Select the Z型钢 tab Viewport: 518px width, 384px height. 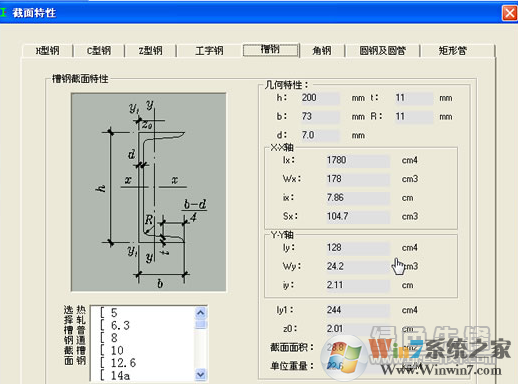[x=150, y=51]
